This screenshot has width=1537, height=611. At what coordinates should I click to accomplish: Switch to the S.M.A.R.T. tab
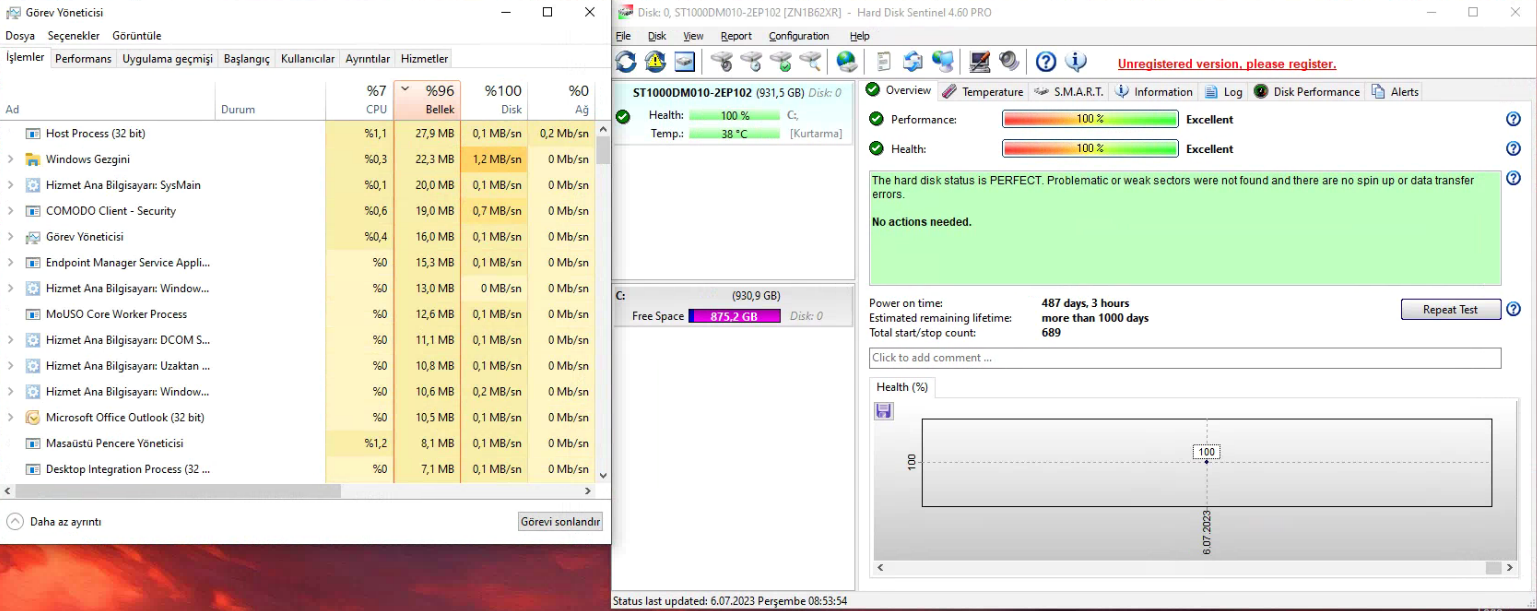point(1069,91)
